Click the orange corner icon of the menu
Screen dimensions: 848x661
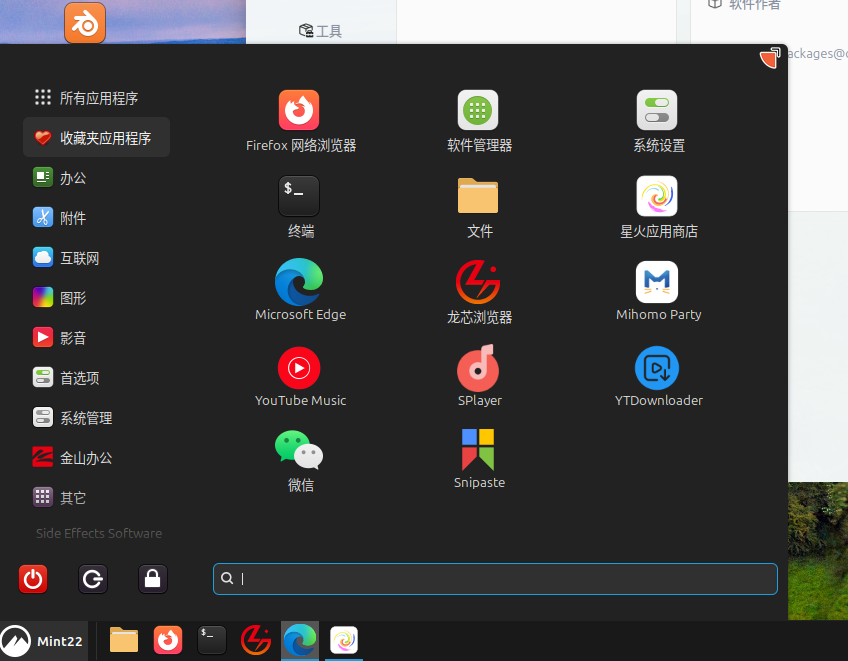tap(770, 57)
